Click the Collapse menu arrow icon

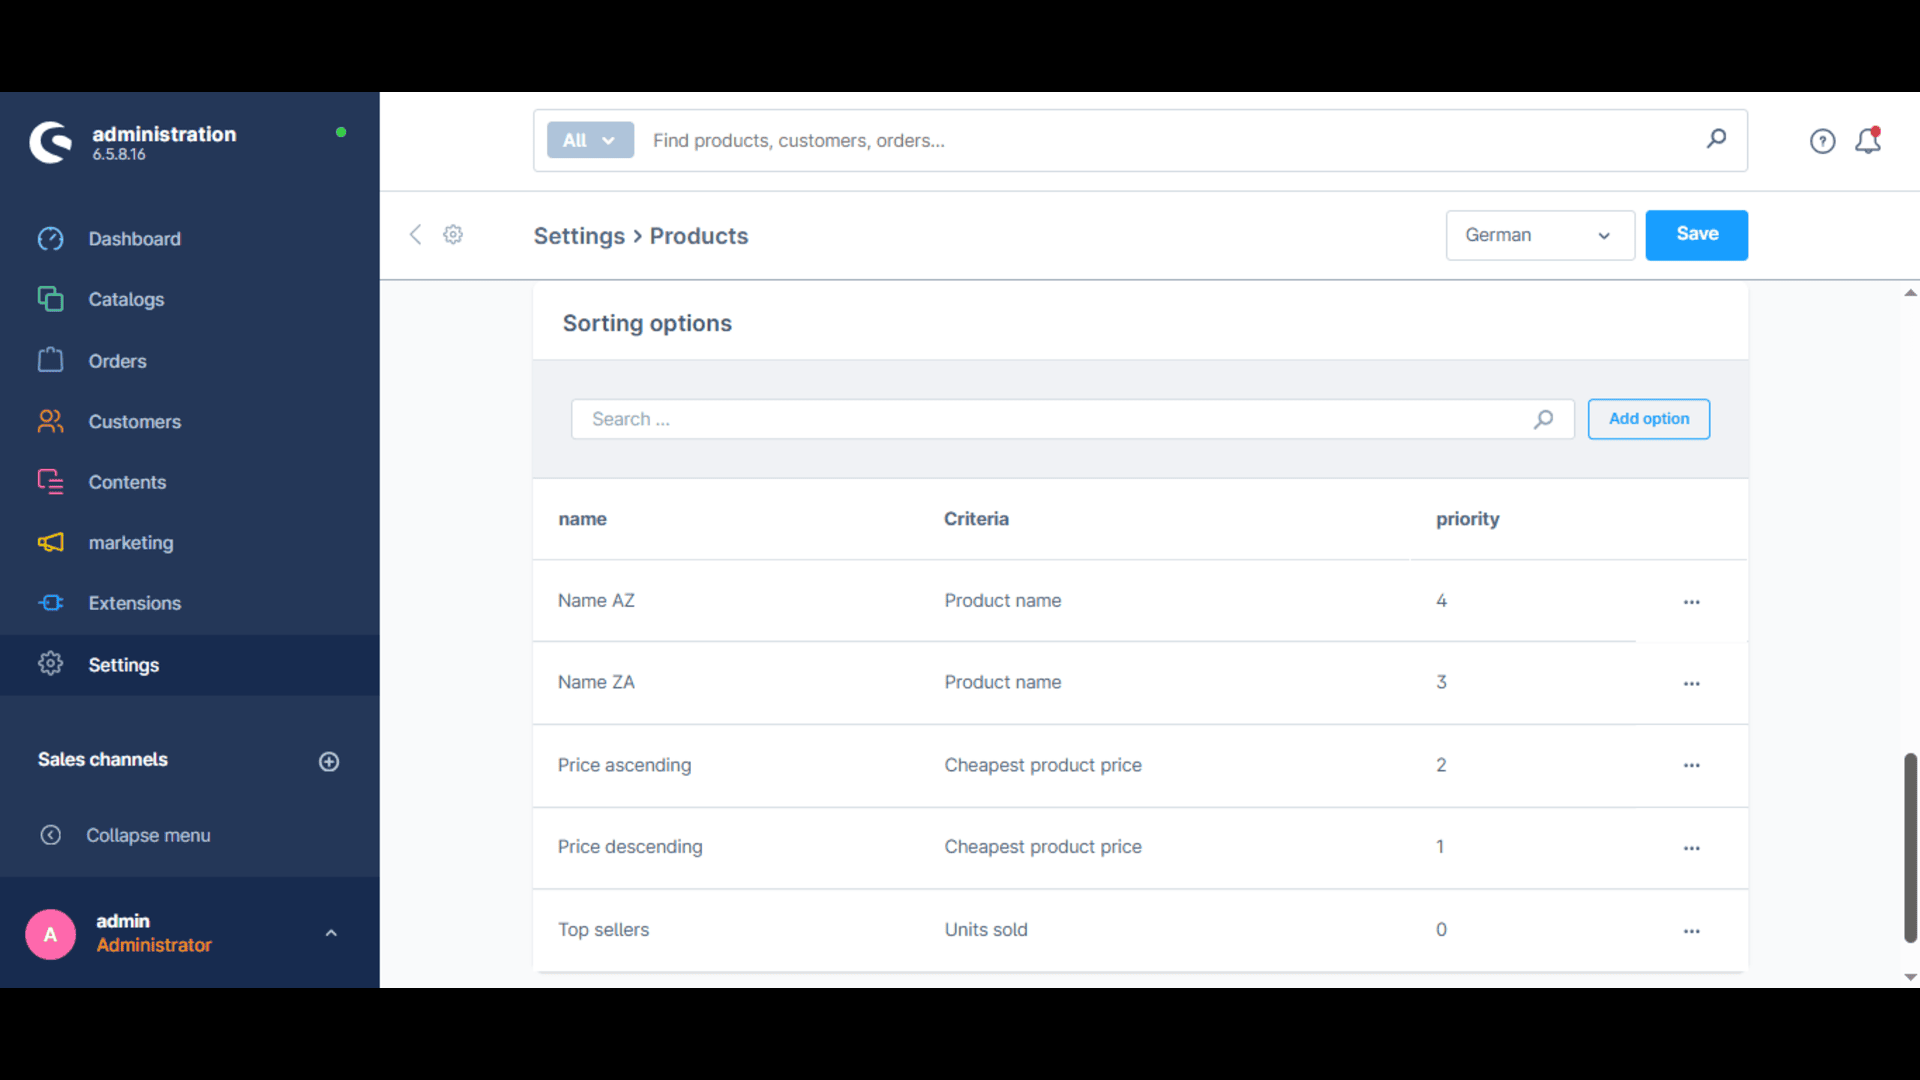pyautogui.click(x=50, y=835)
